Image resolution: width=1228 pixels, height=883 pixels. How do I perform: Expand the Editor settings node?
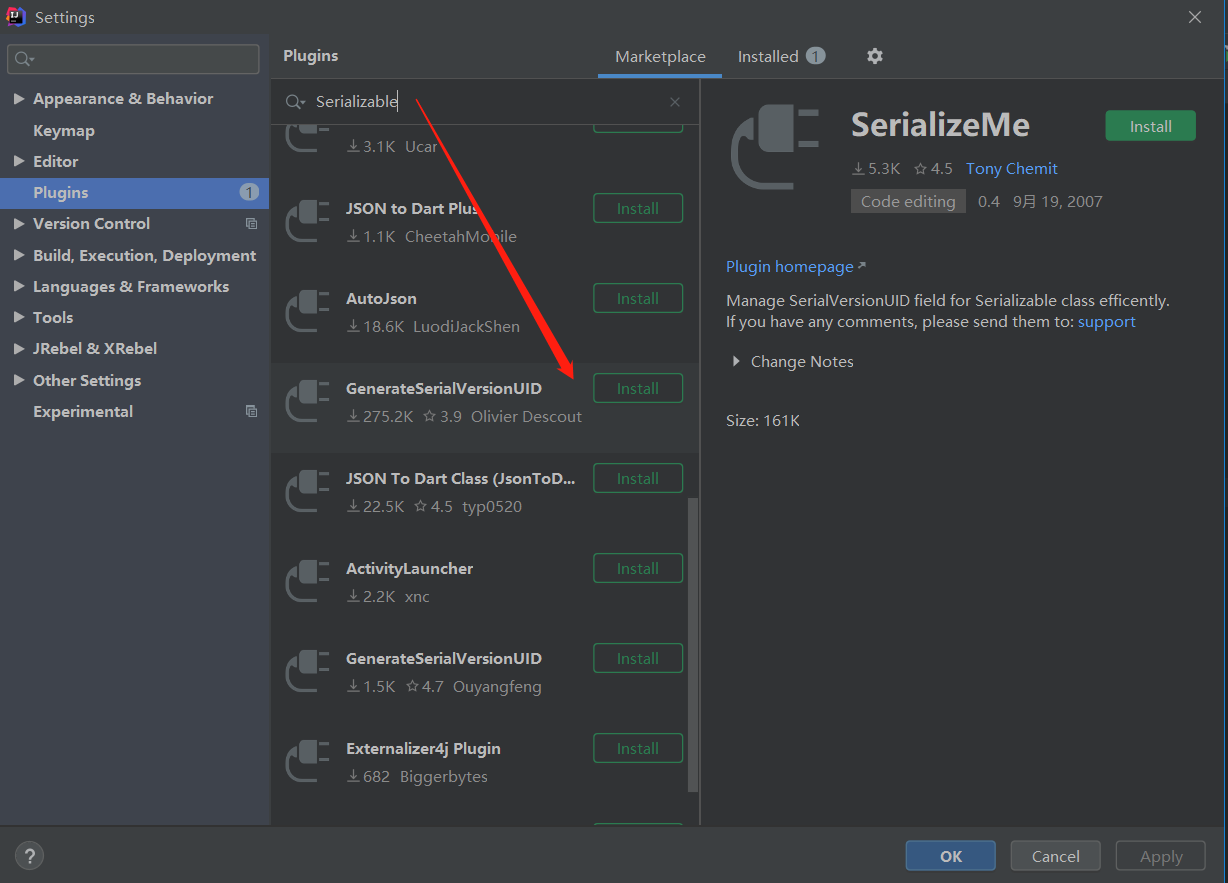[x=19, y=161]
